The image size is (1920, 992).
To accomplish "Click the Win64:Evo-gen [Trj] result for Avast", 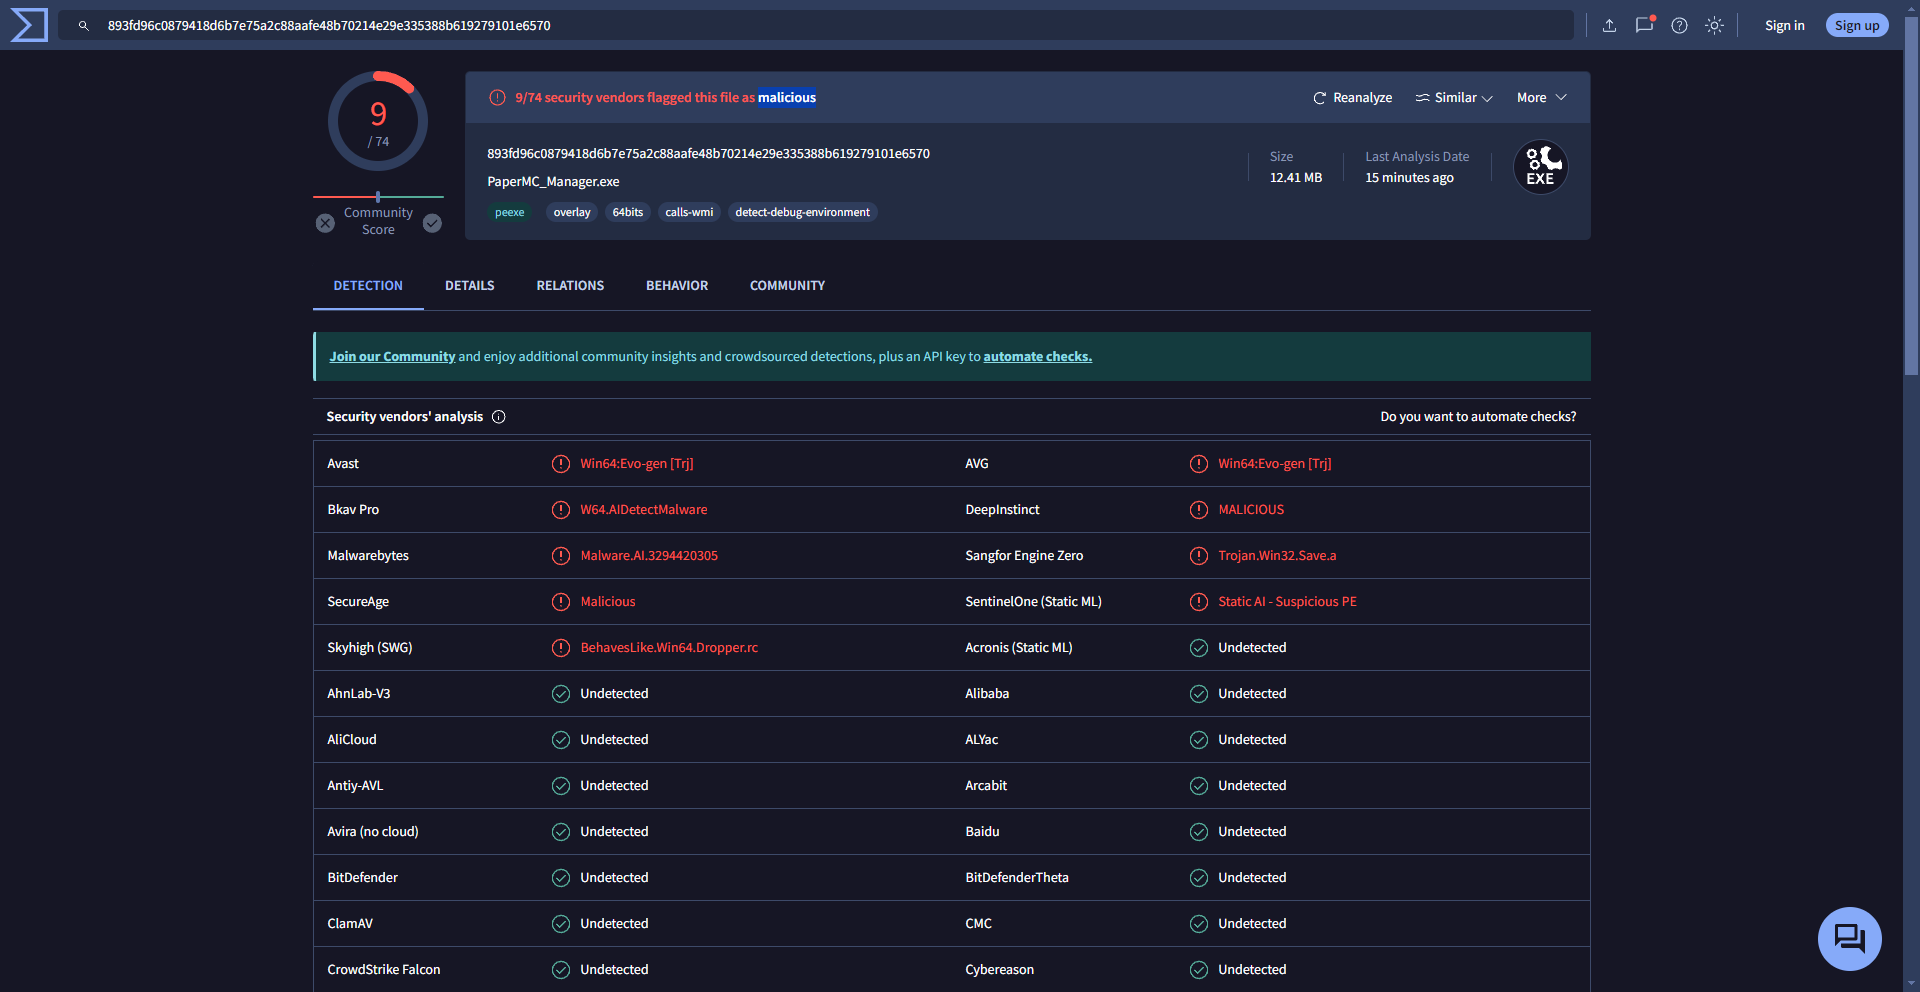I will 637,464.
